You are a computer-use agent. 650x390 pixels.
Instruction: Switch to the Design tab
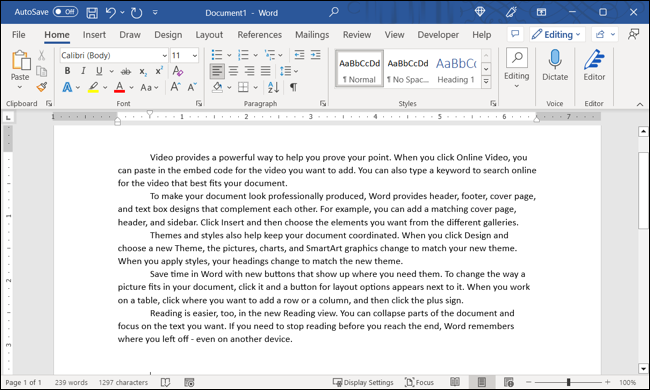coord(168,35)
